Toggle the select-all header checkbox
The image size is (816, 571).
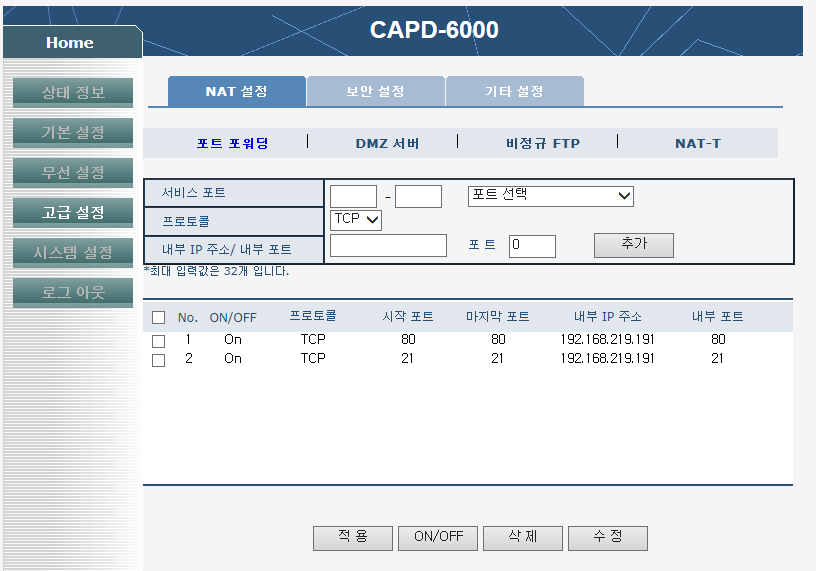pyautogui.click(x=159, y=318)
